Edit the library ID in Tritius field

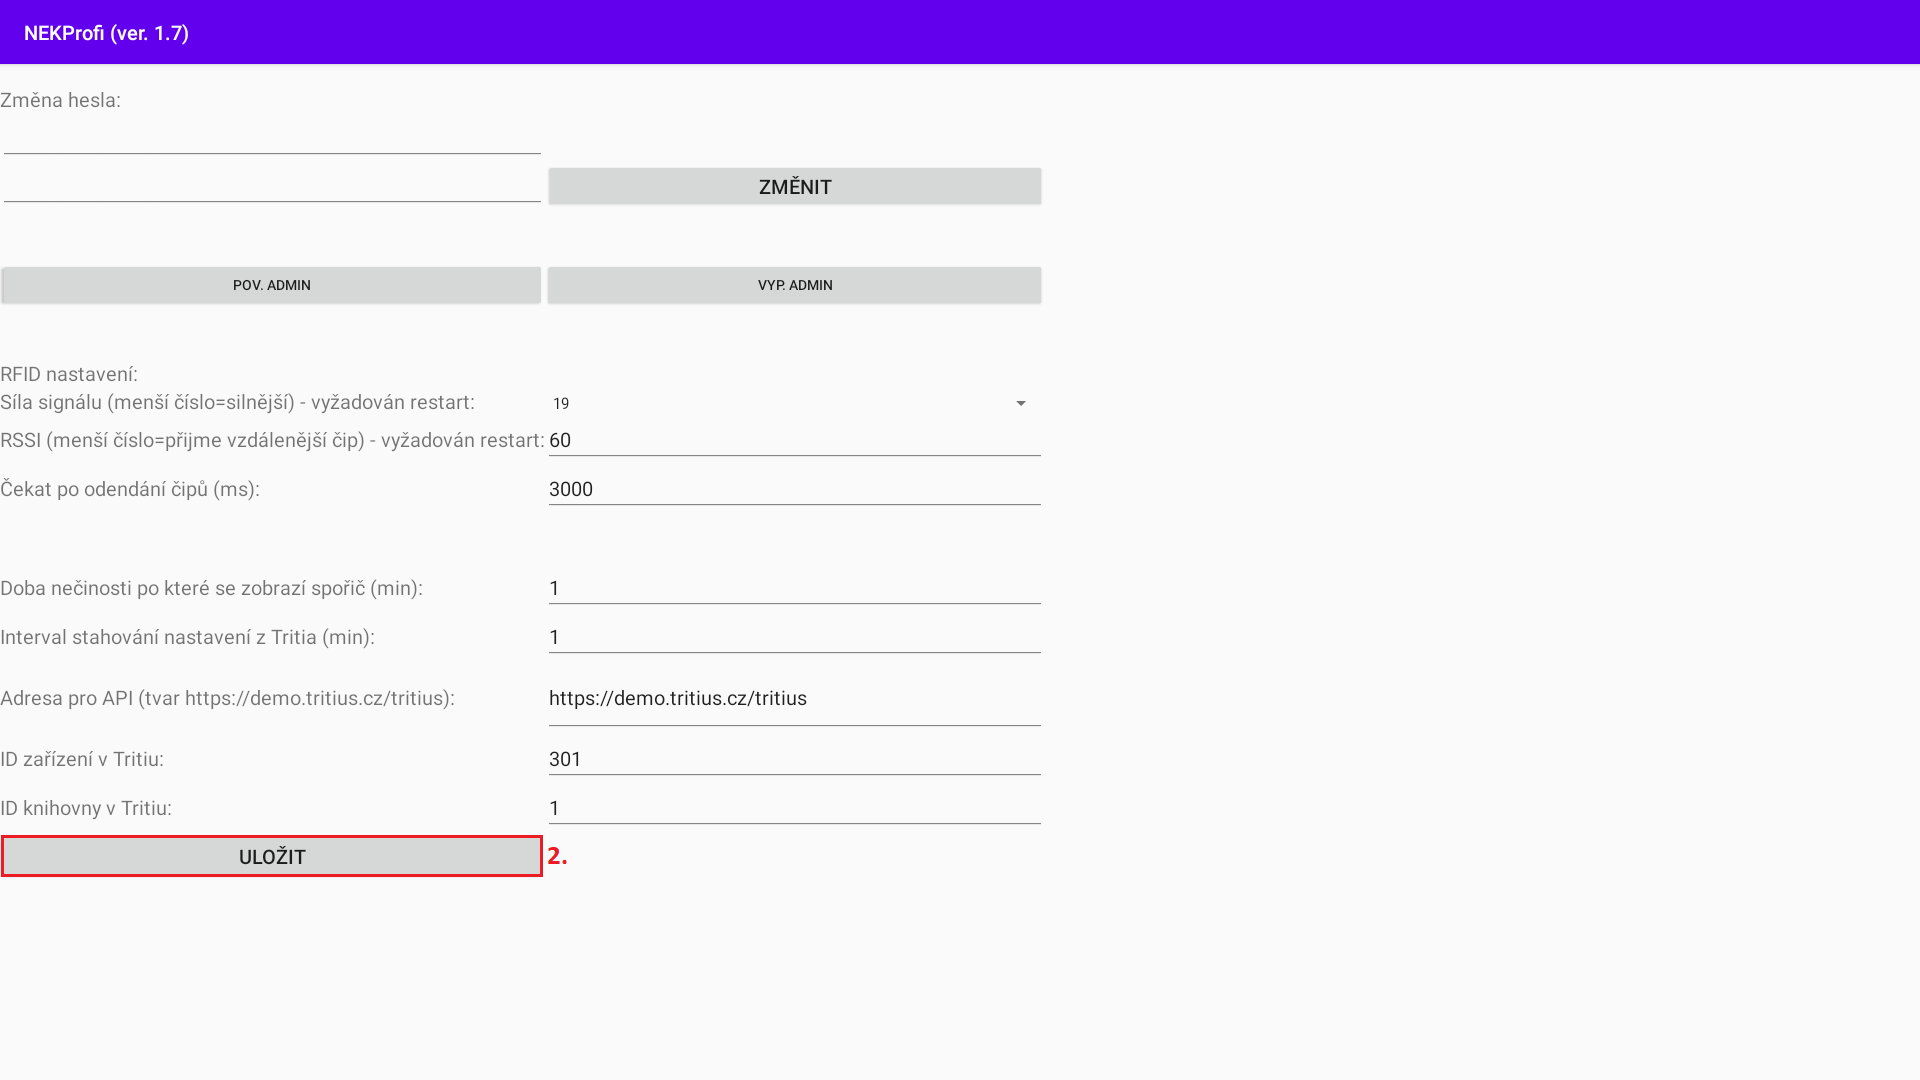tap(794, 808)
